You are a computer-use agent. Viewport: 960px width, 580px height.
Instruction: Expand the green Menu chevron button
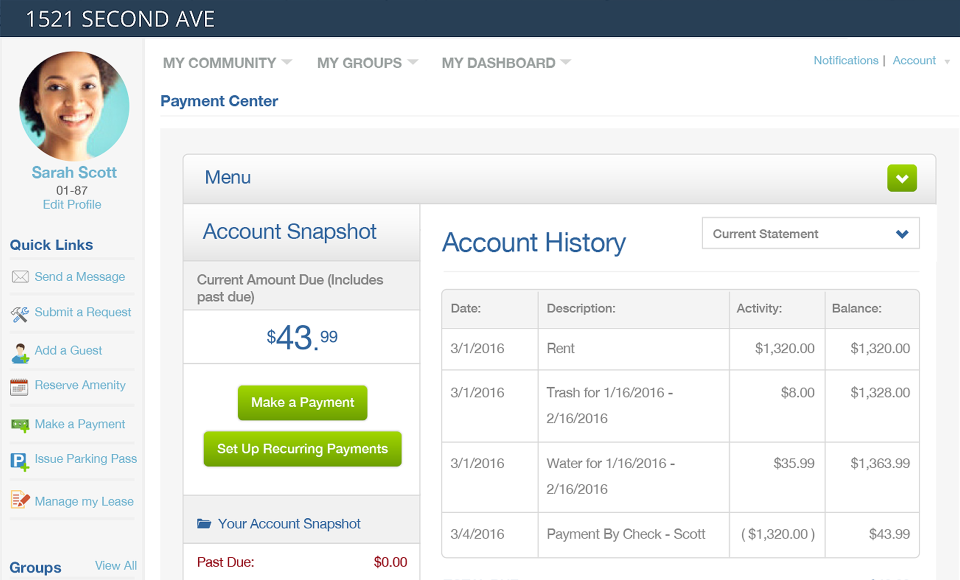click(x=902, y=179)
